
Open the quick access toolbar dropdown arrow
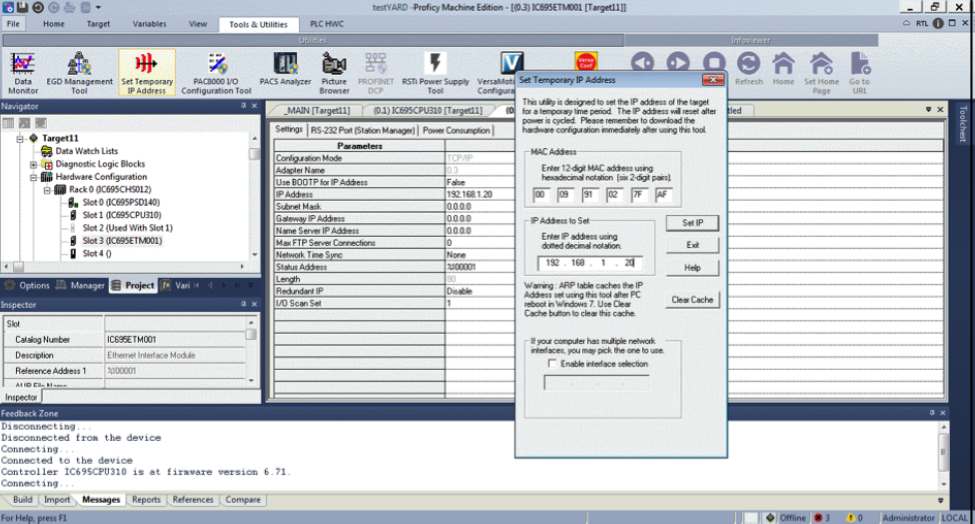(x=98, y=7)
